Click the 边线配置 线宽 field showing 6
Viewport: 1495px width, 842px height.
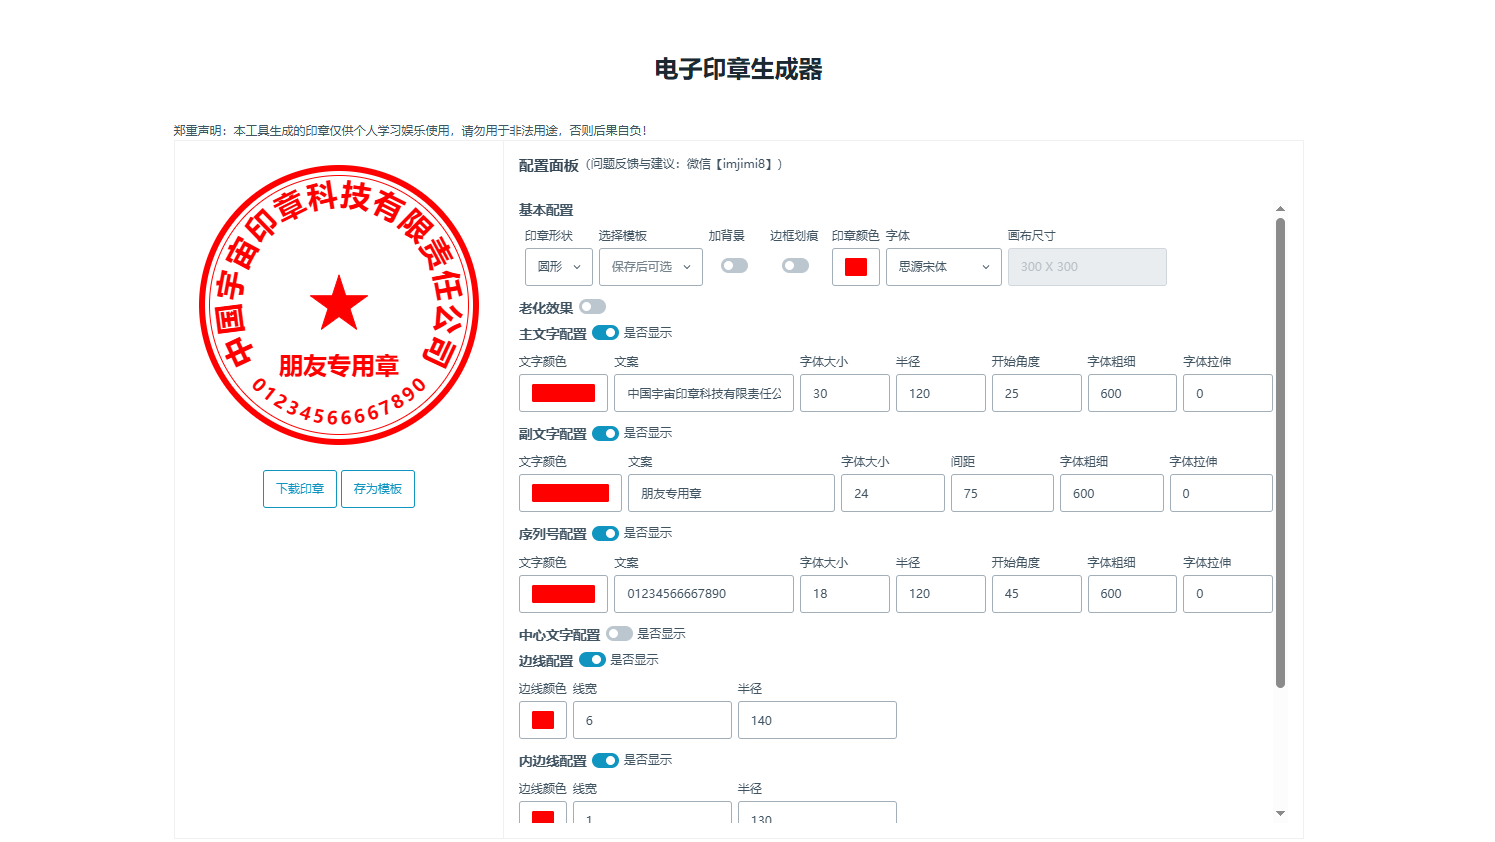coord(652,720)
